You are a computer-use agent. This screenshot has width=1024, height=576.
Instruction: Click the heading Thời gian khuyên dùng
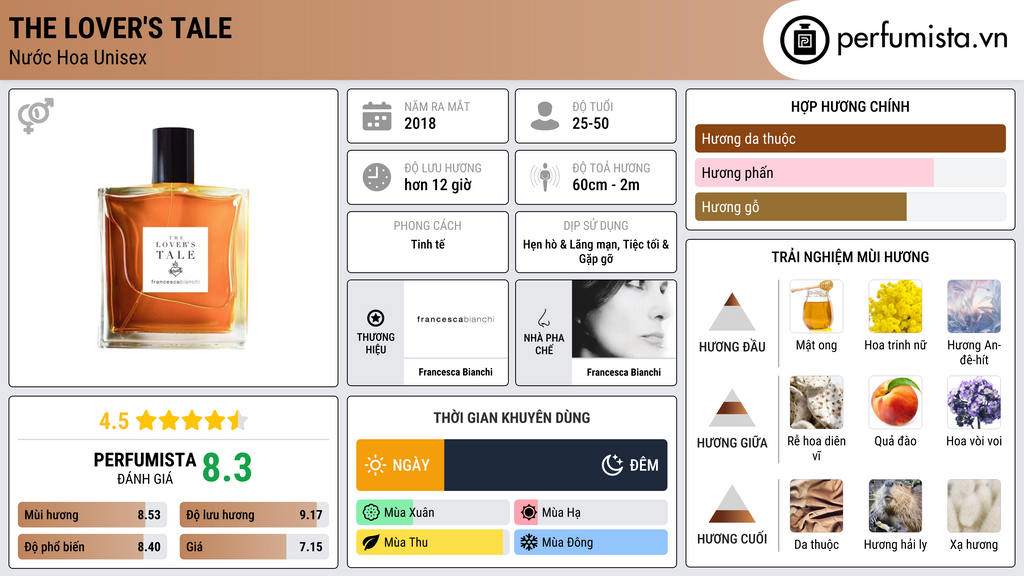tap(511, 417)
